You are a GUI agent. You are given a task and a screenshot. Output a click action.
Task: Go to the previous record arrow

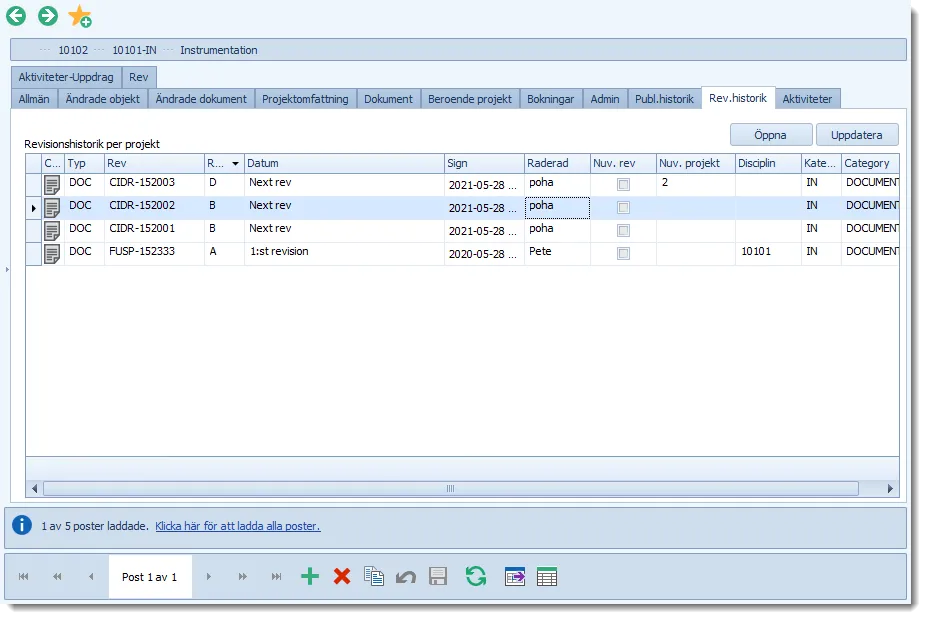[x=91, y=576]
